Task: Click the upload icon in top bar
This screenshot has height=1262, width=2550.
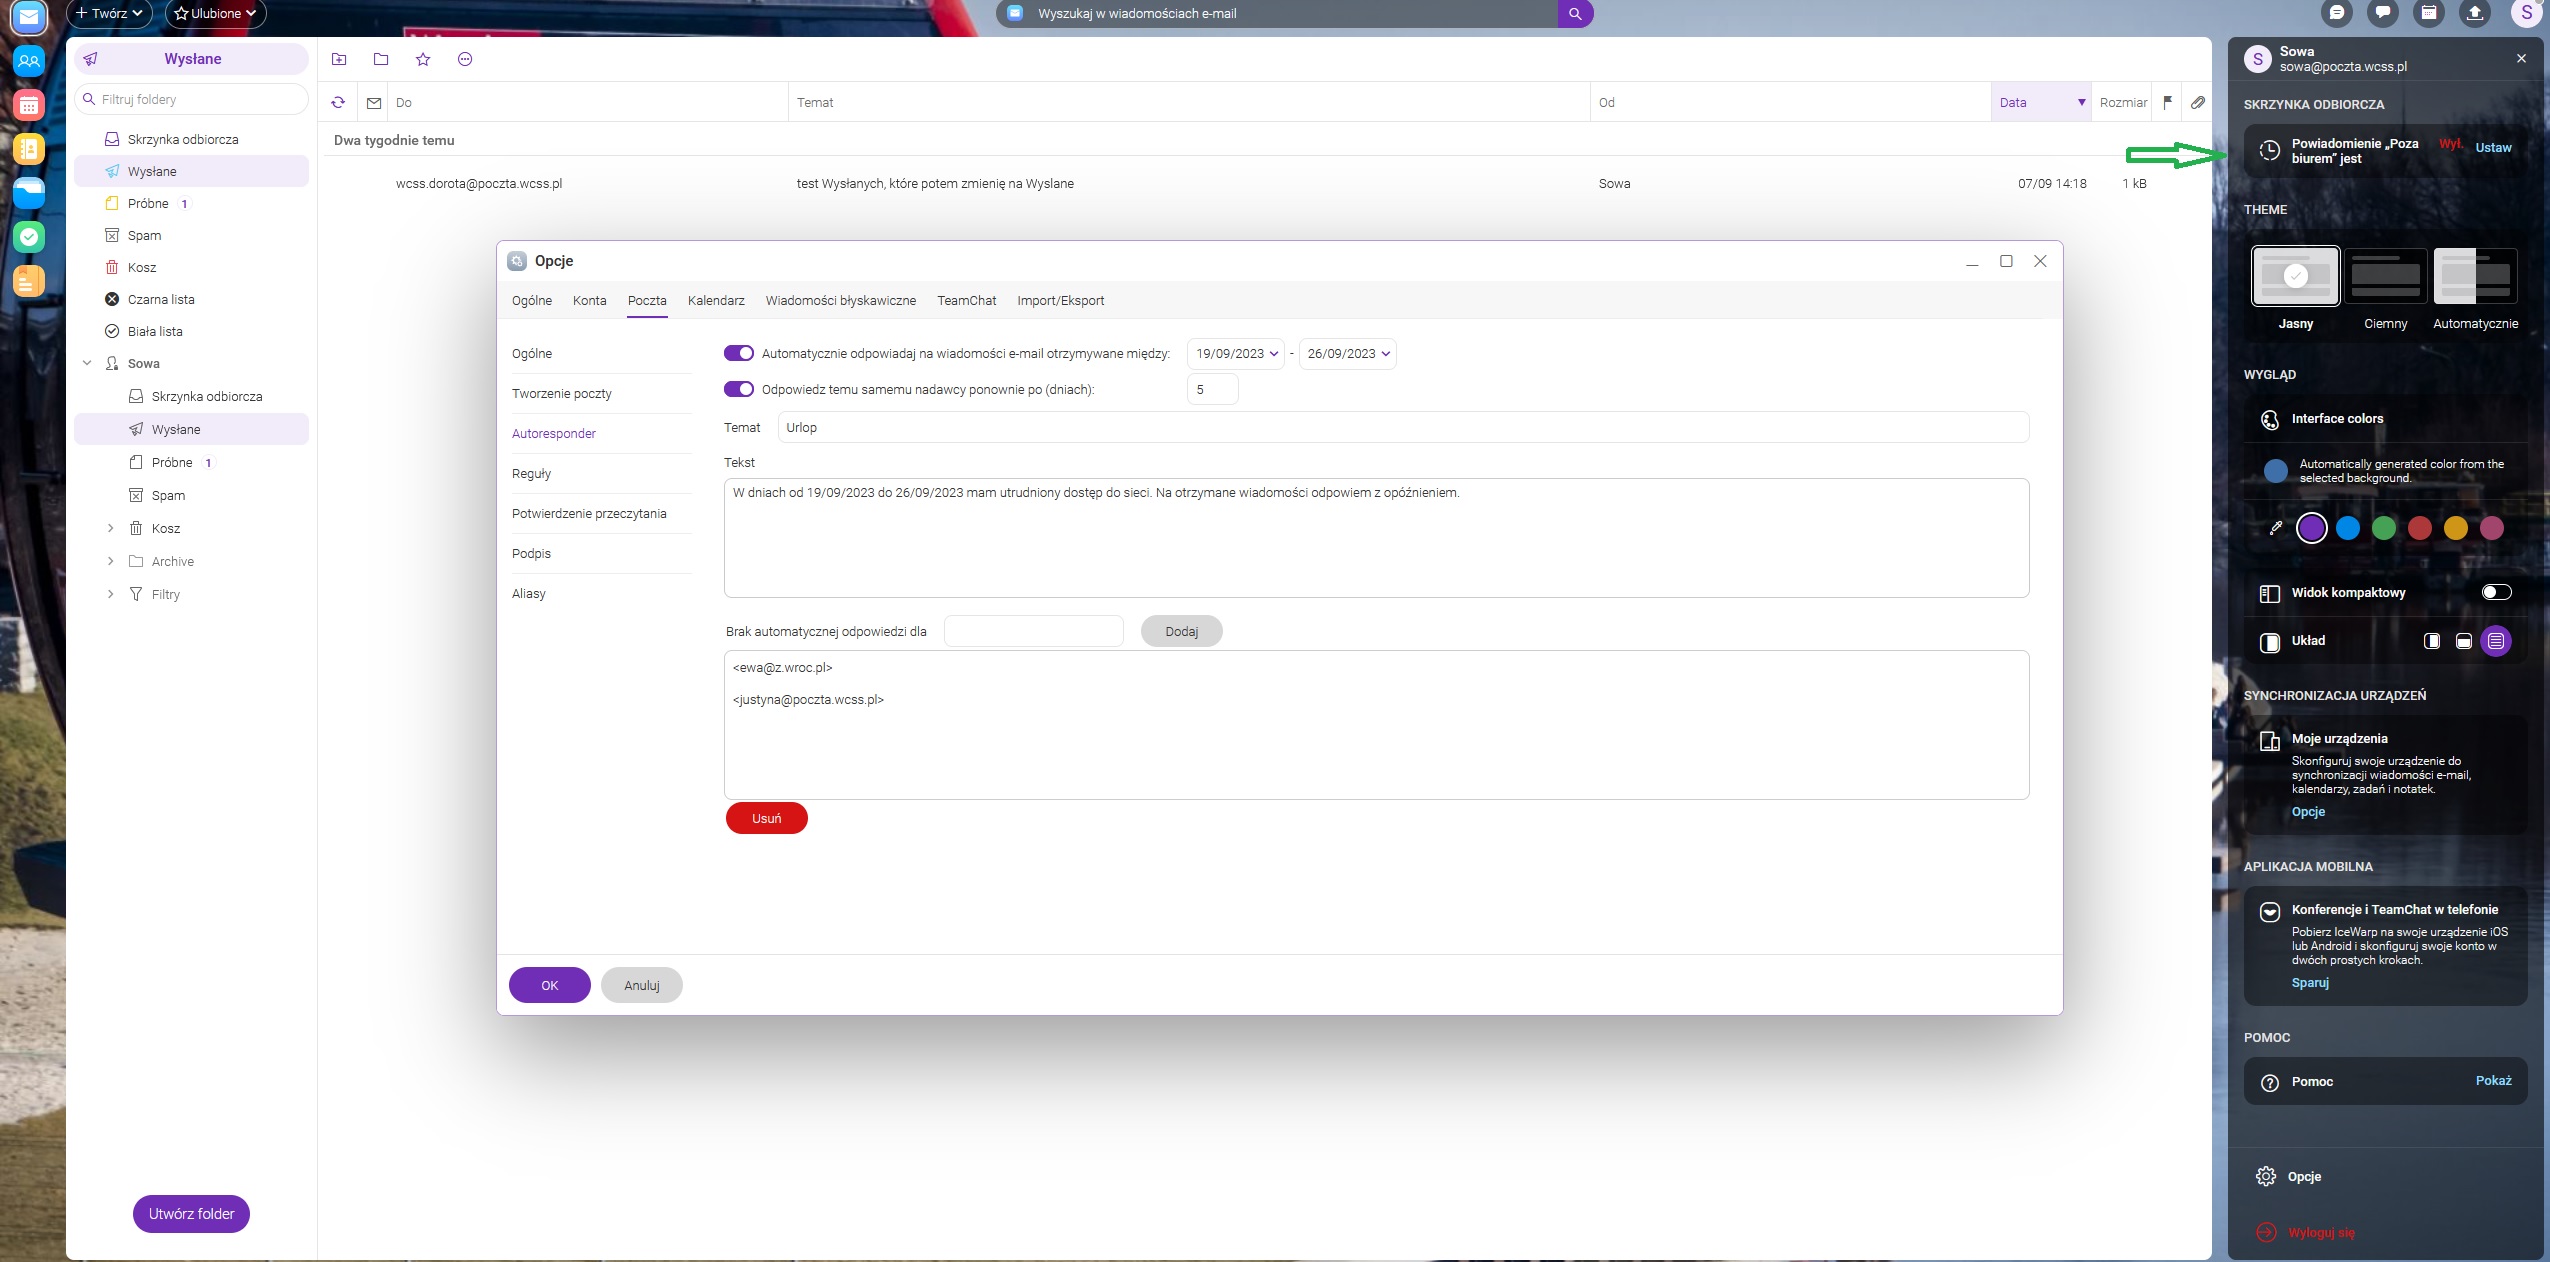Action: (2475, 13)
